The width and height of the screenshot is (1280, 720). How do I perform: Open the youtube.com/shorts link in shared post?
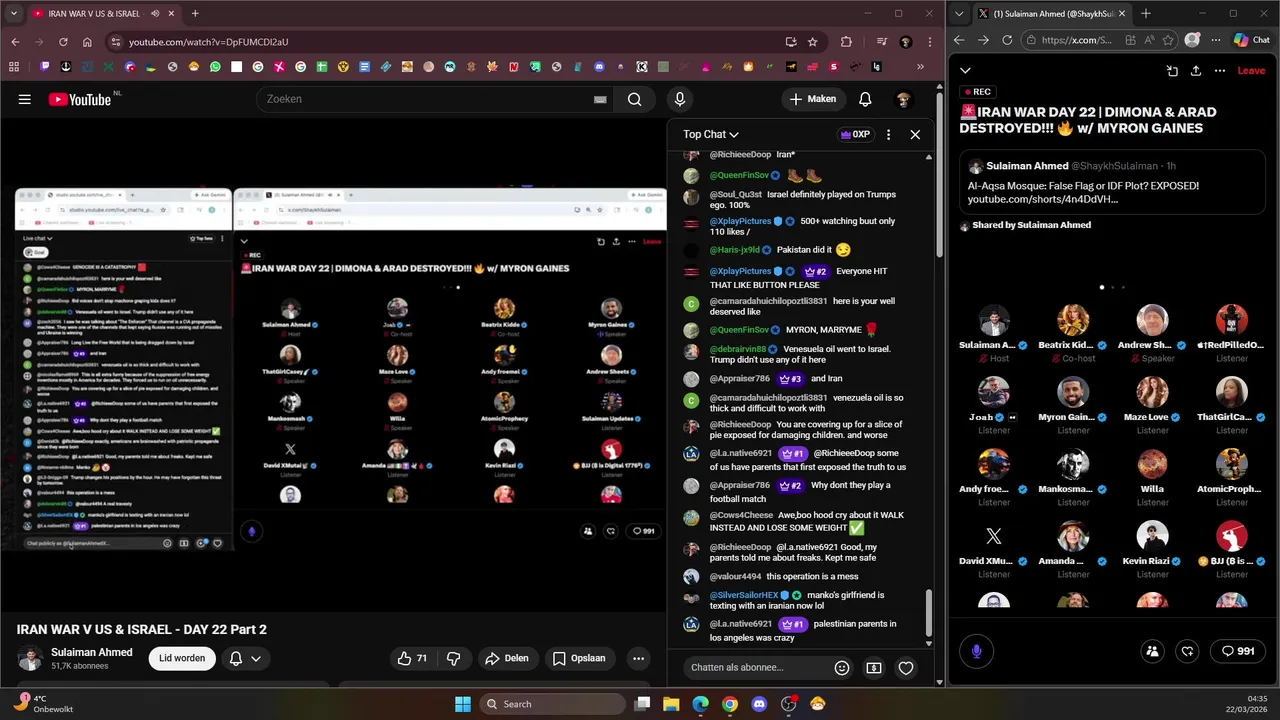click(x=1042, y=199)
